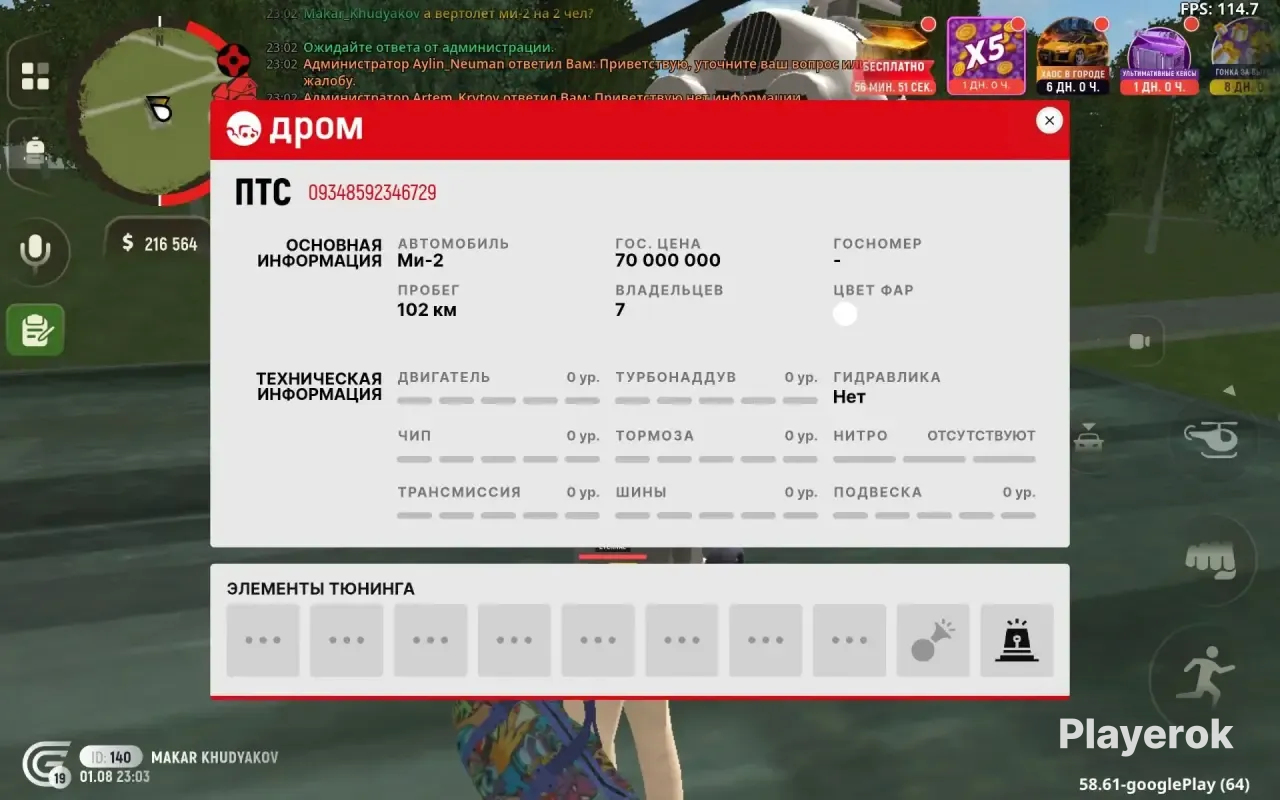Viewport: 1280px width, 800px height.
Task: Open the green clipboard tasks icon
Action: [35, 330]
